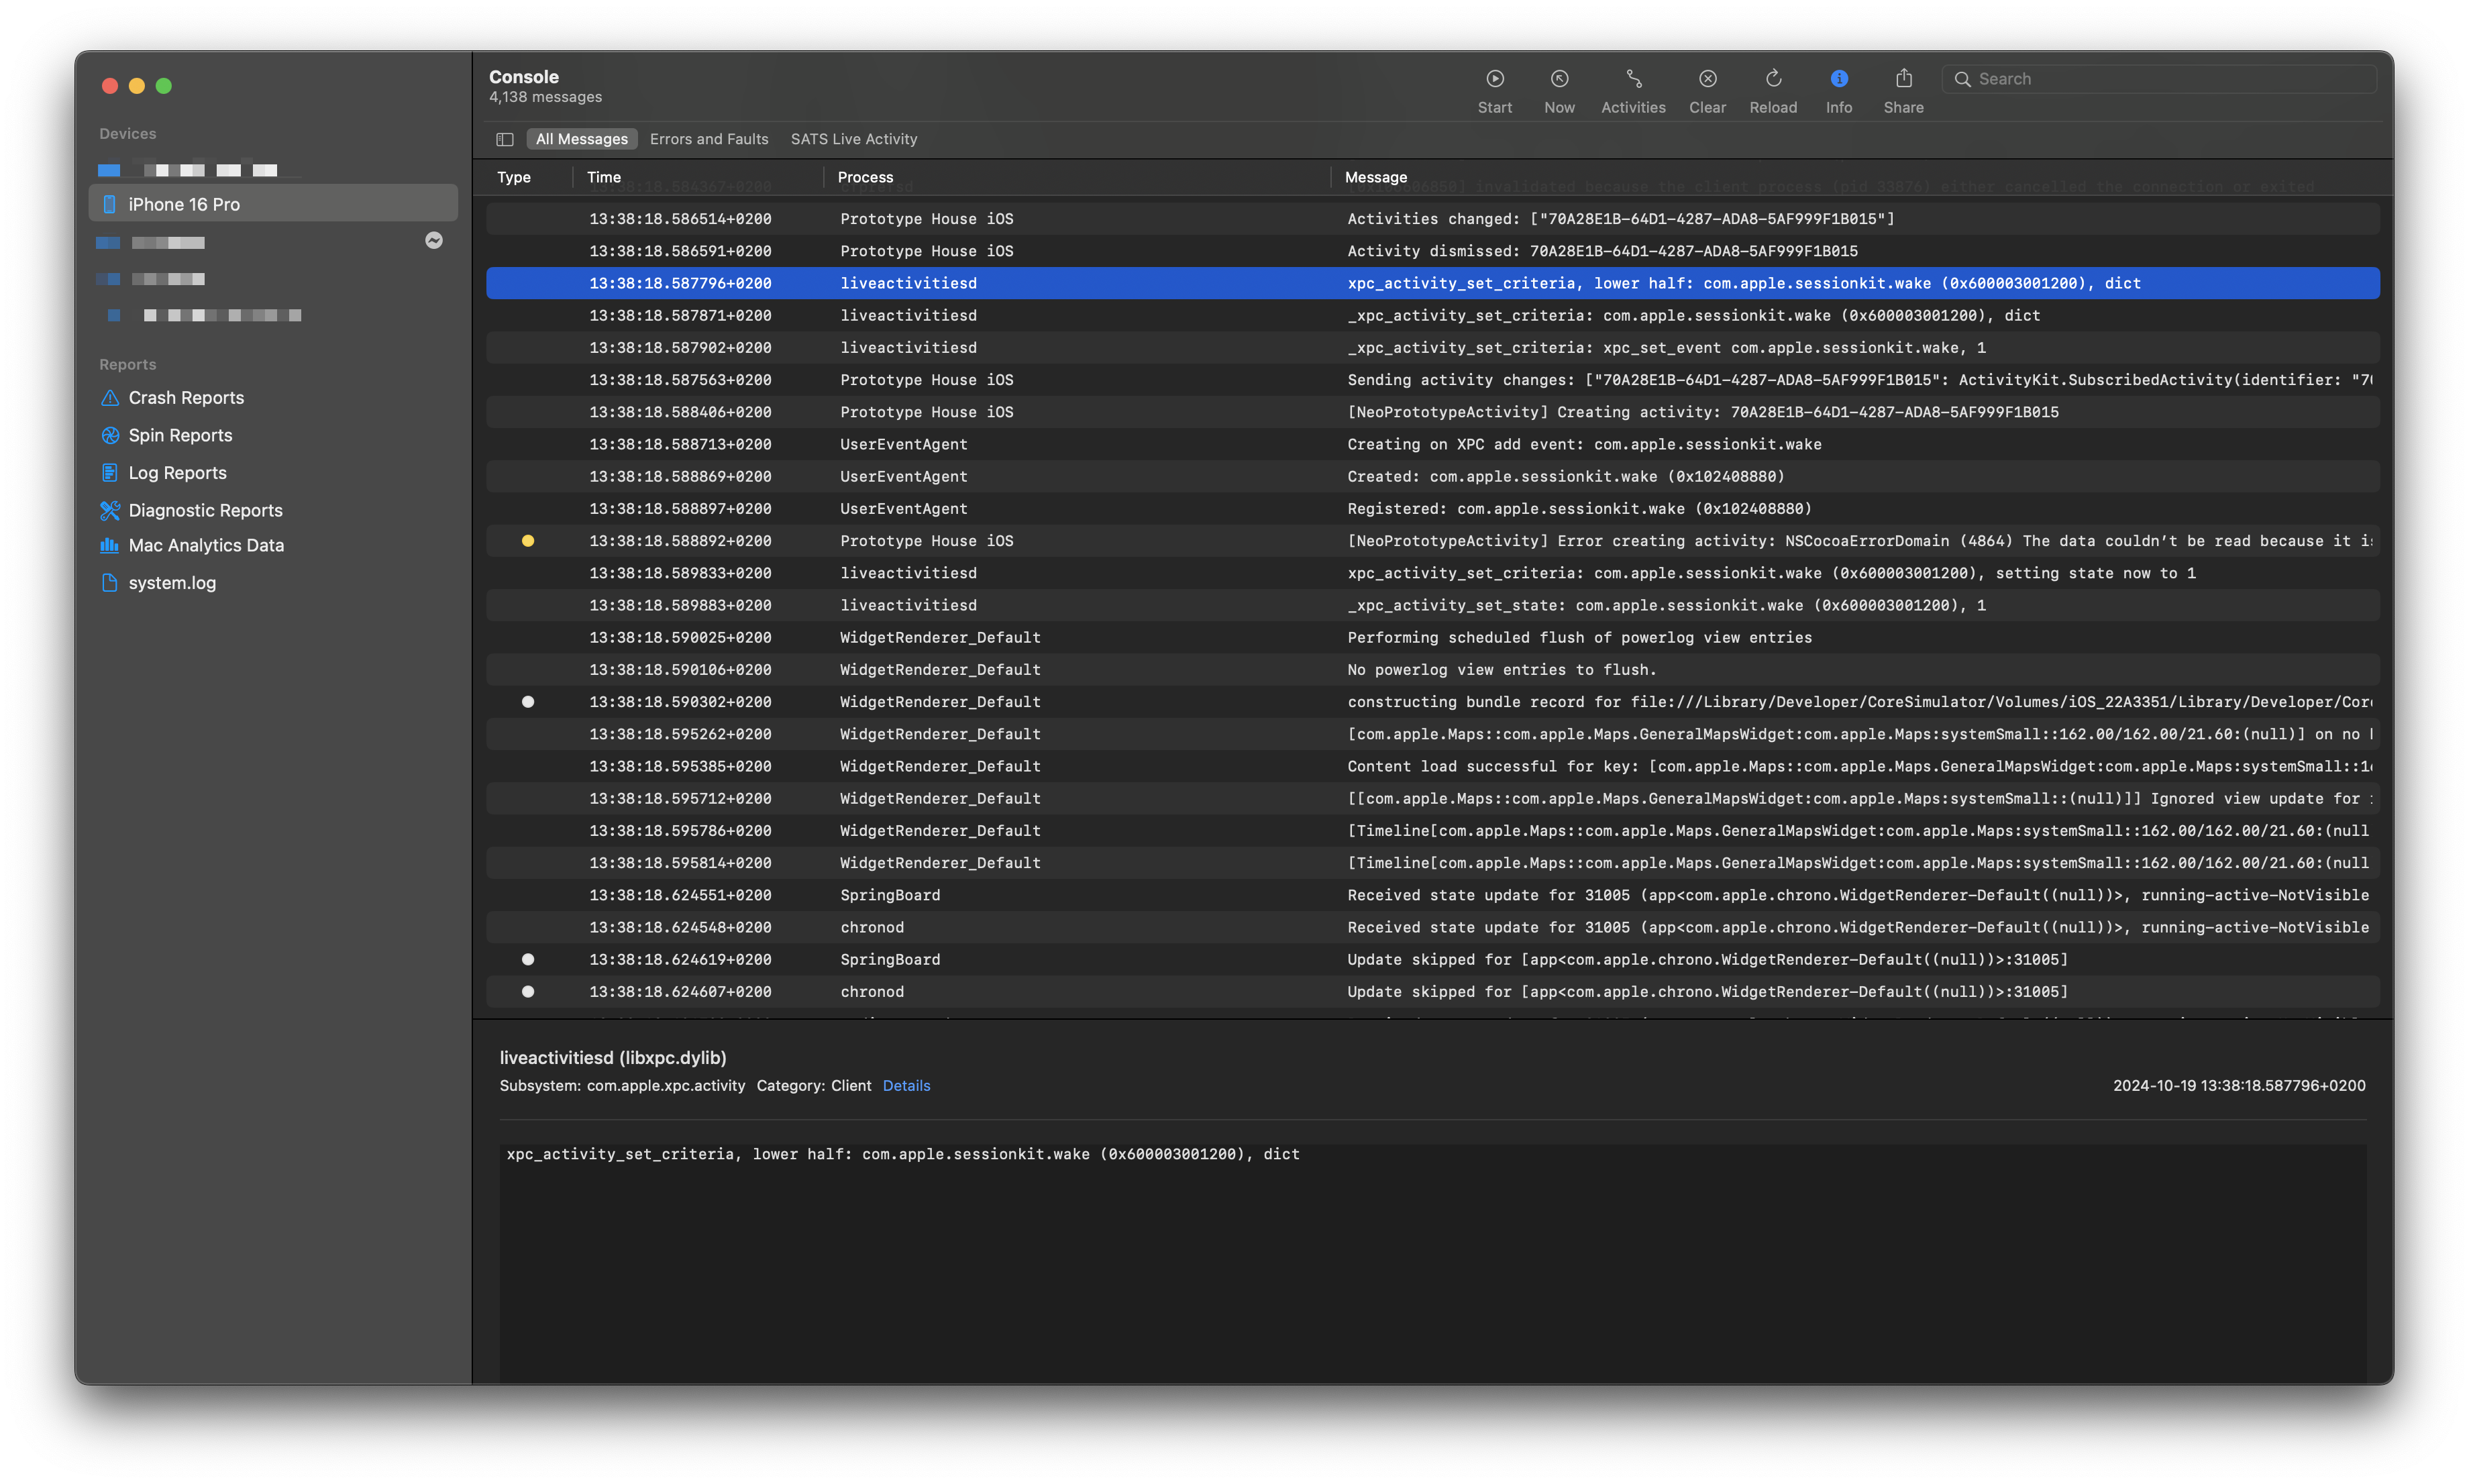Select the Sending activity changes row
The image size is (2469, 1484).
1432,380
